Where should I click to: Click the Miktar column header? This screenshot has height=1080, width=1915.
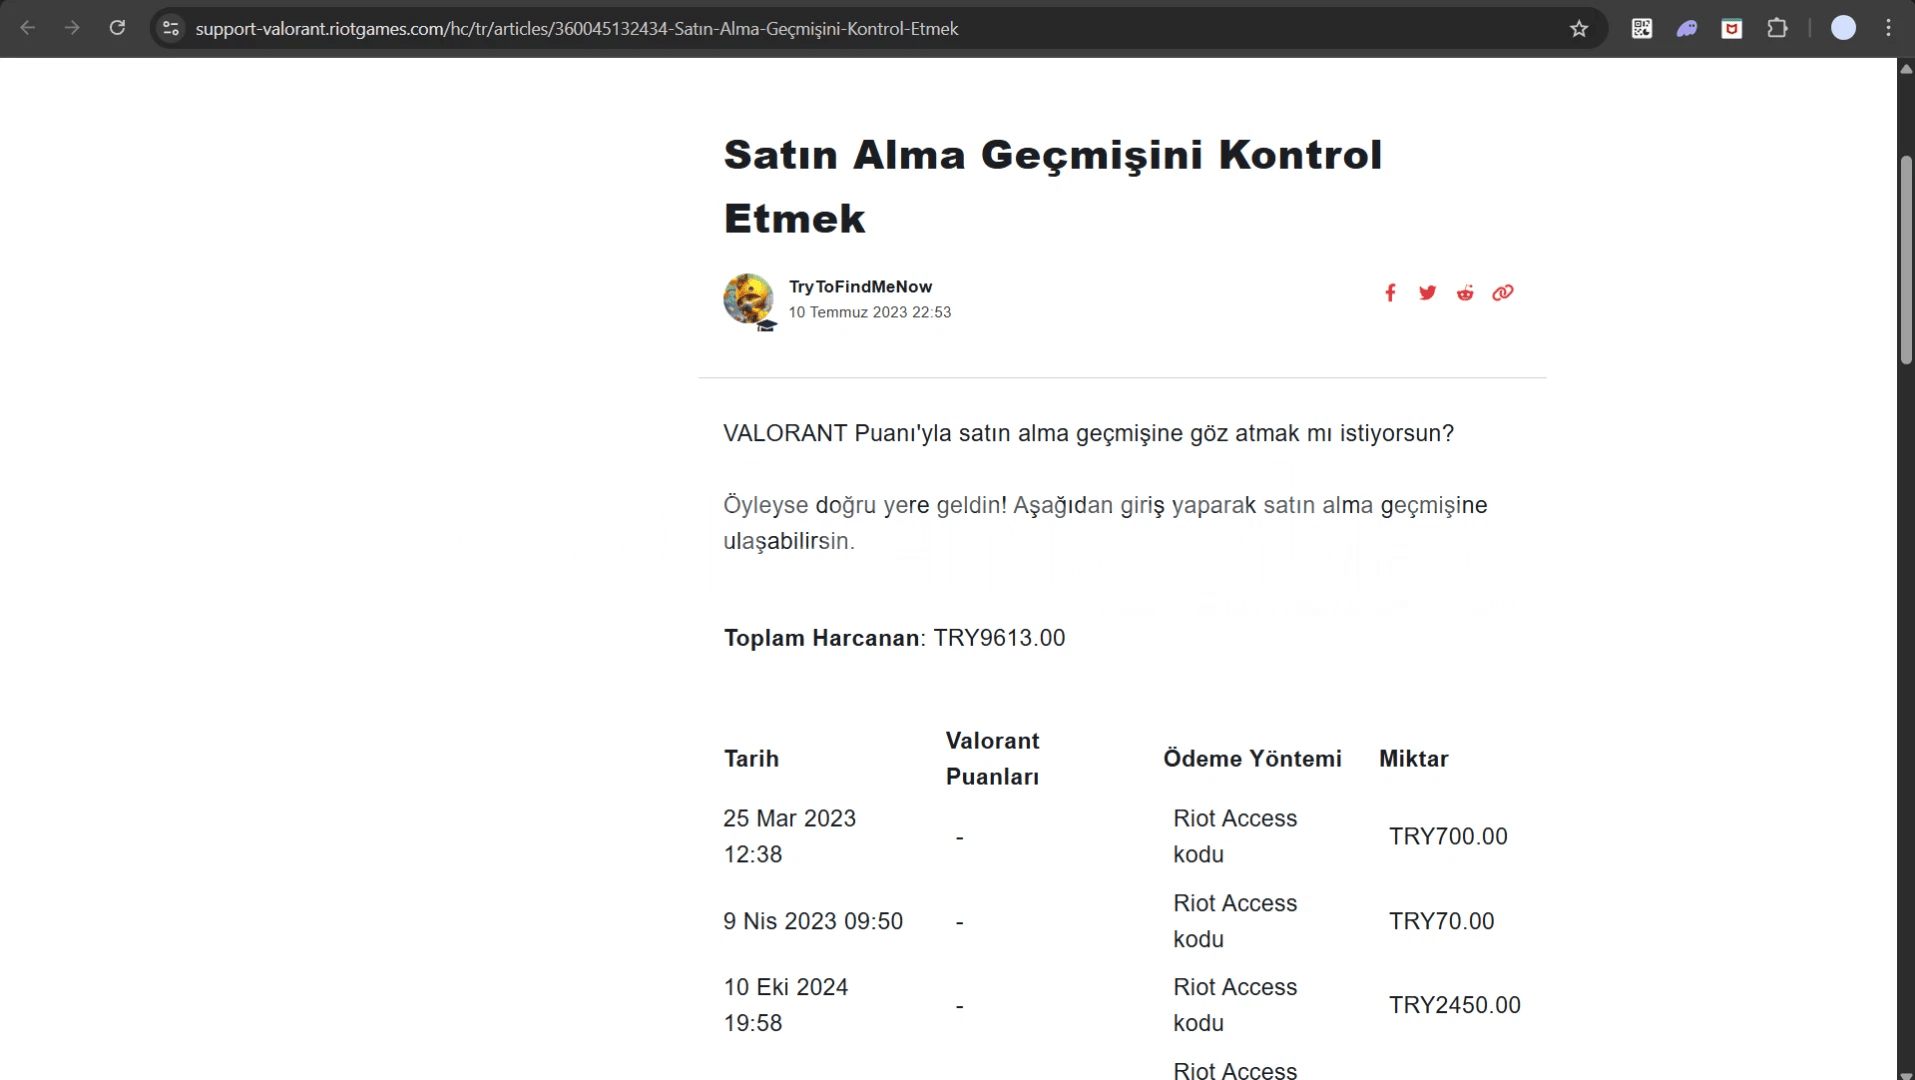tap(1413, 758)
